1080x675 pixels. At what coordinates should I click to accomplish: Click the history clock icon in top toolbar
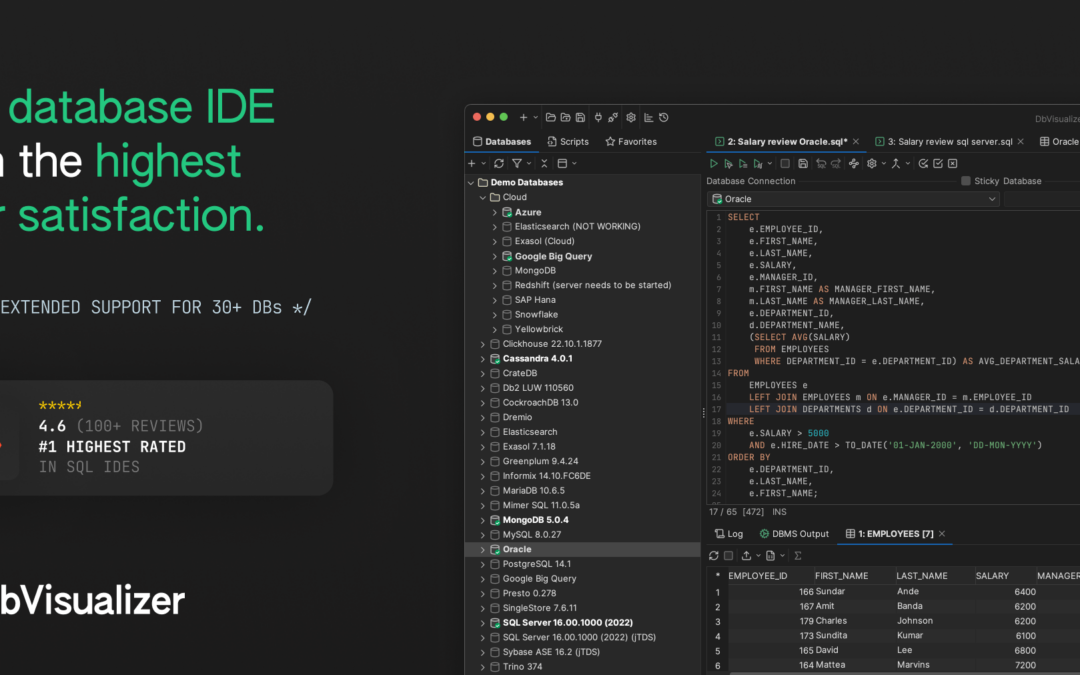(664, 118)
